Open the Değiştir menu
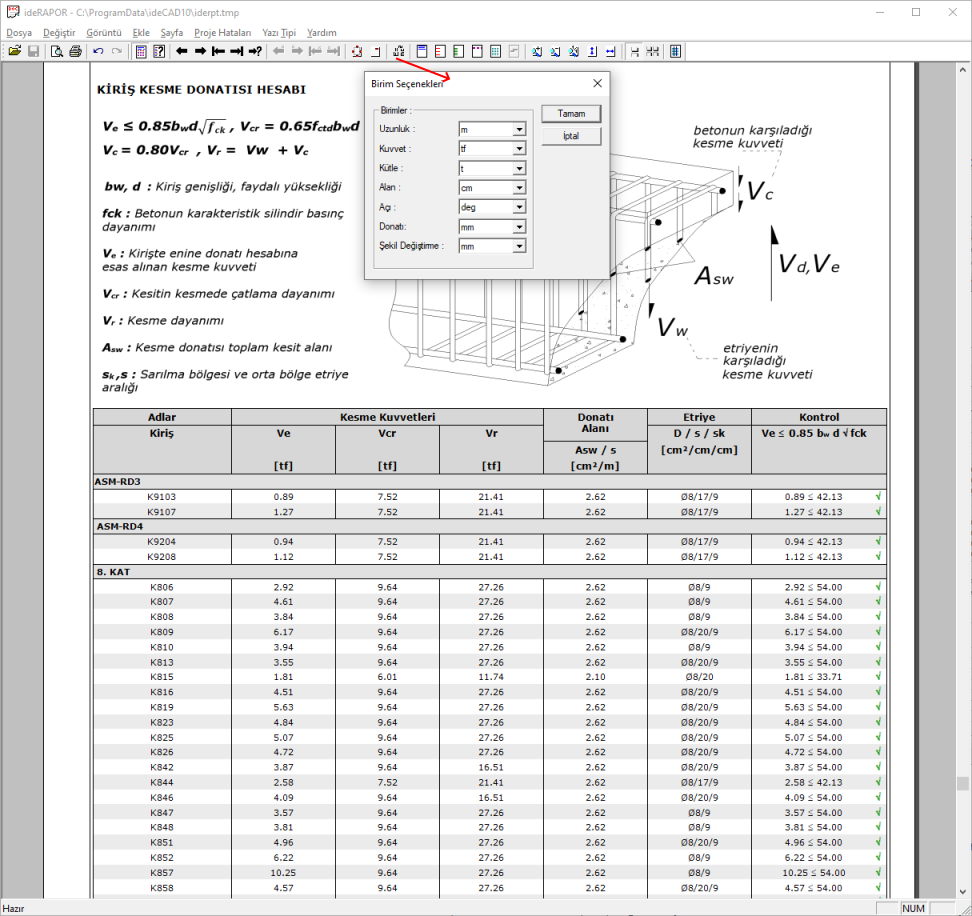The height and width of the screenshot is (916, 972). (60, 32)
